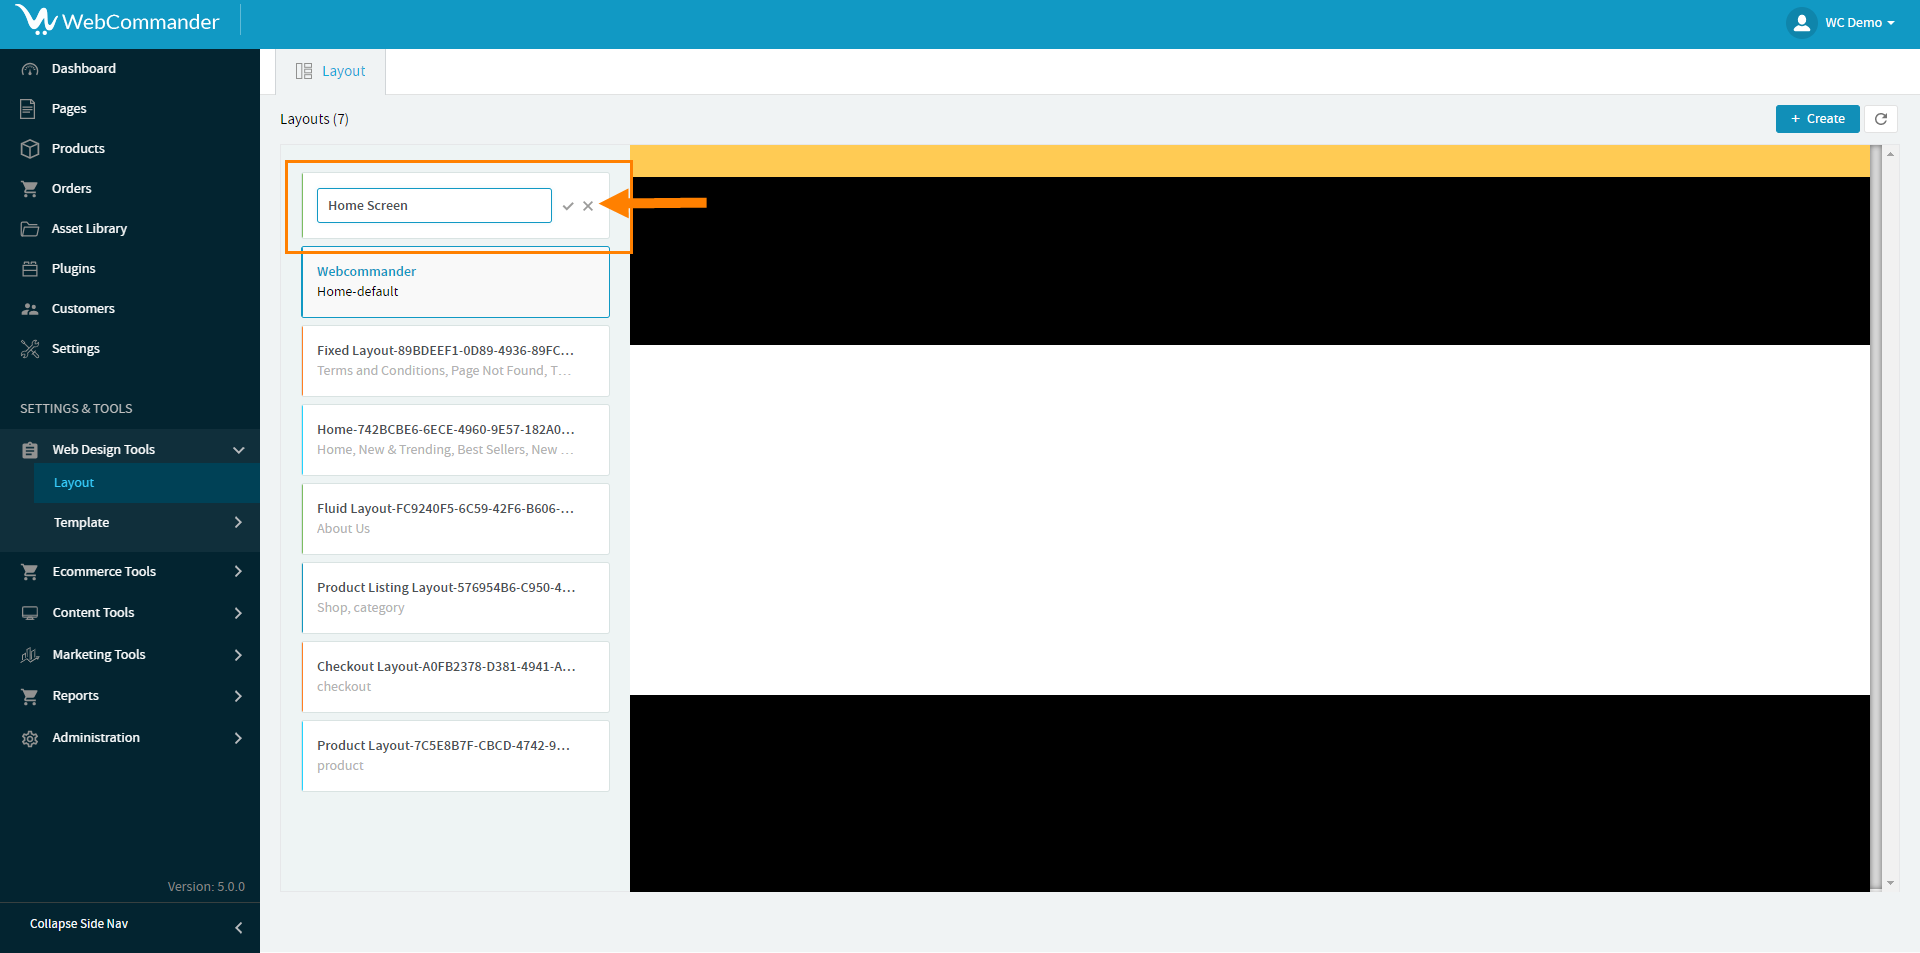Click the Create layout button

[1817, 119]
